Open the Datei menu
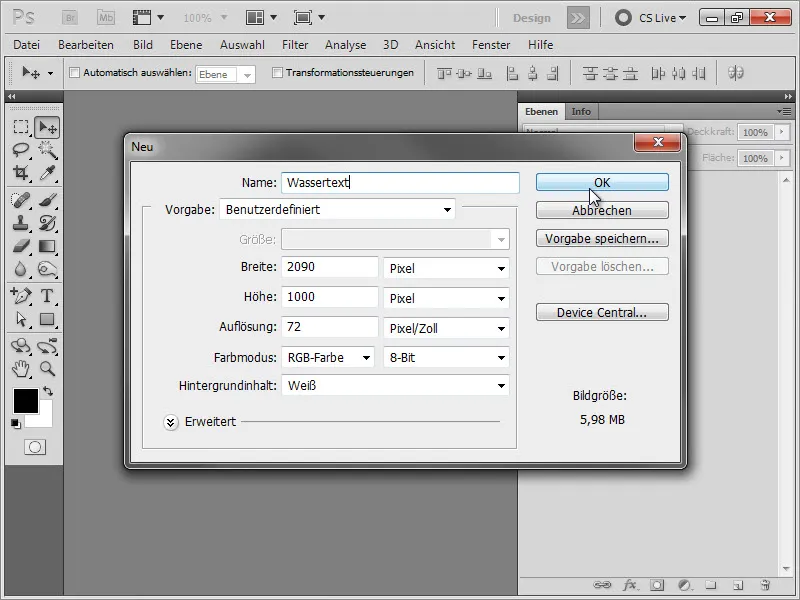 point(27,45)
